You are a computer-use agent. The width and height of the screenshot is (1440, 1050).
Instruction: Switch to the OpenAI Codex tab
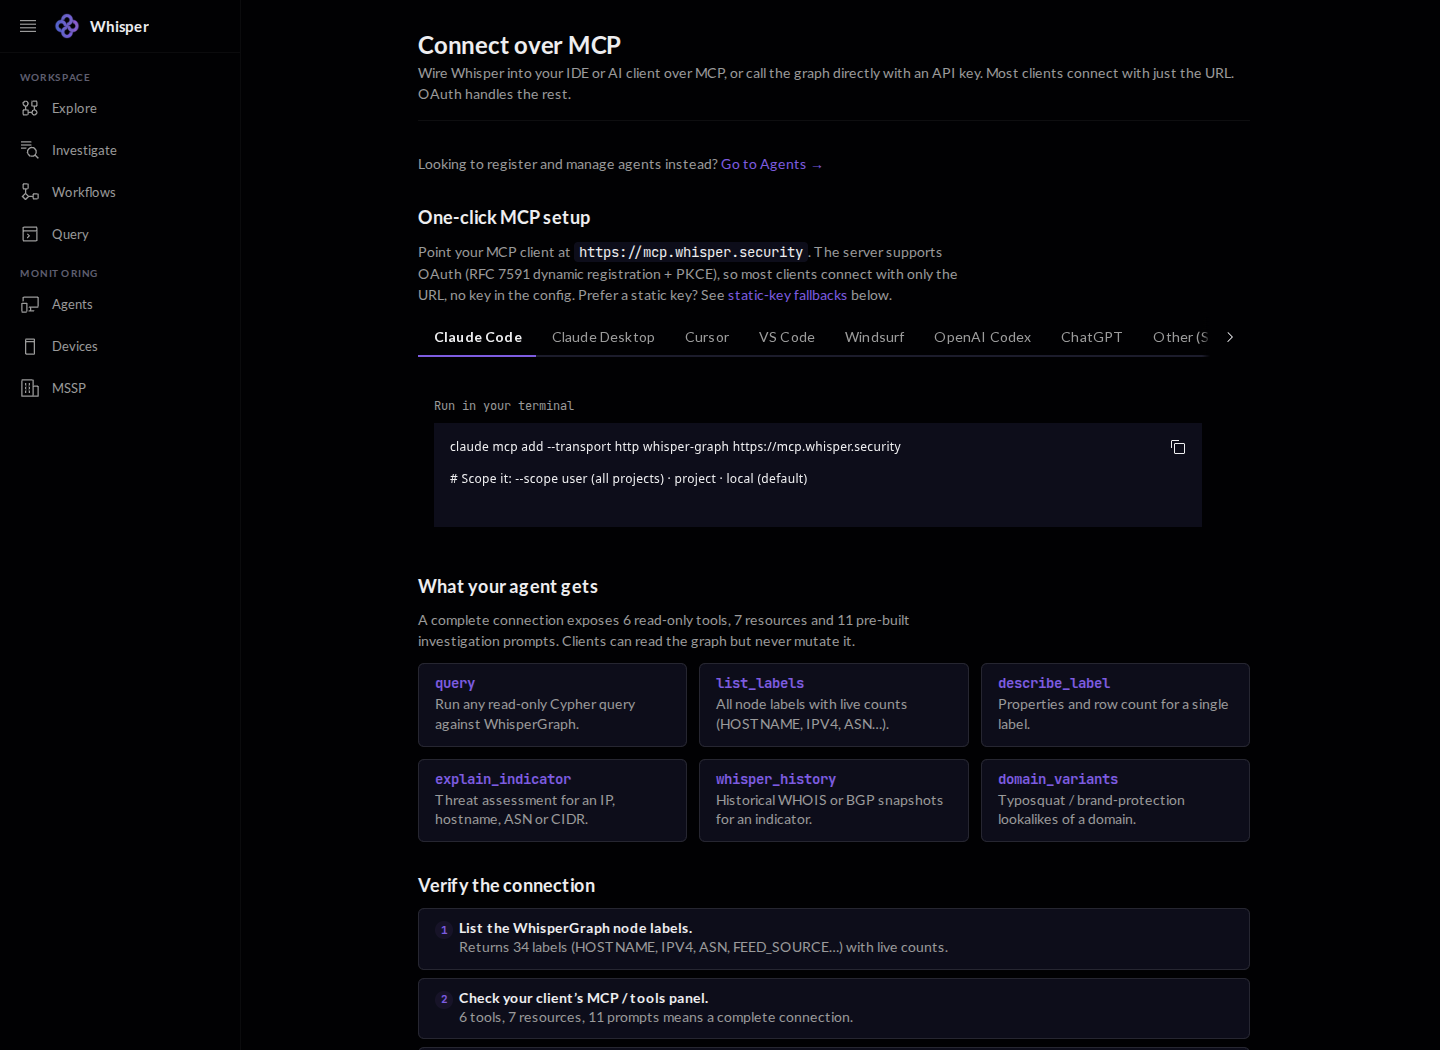pyautogui.click(x=982, y=337)
